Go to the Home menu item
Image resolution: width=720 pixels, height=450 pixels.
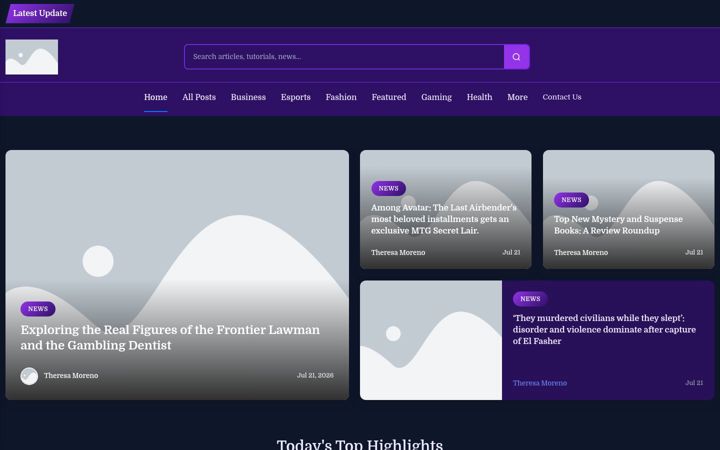pyautogui.click(x=156, y=97)
